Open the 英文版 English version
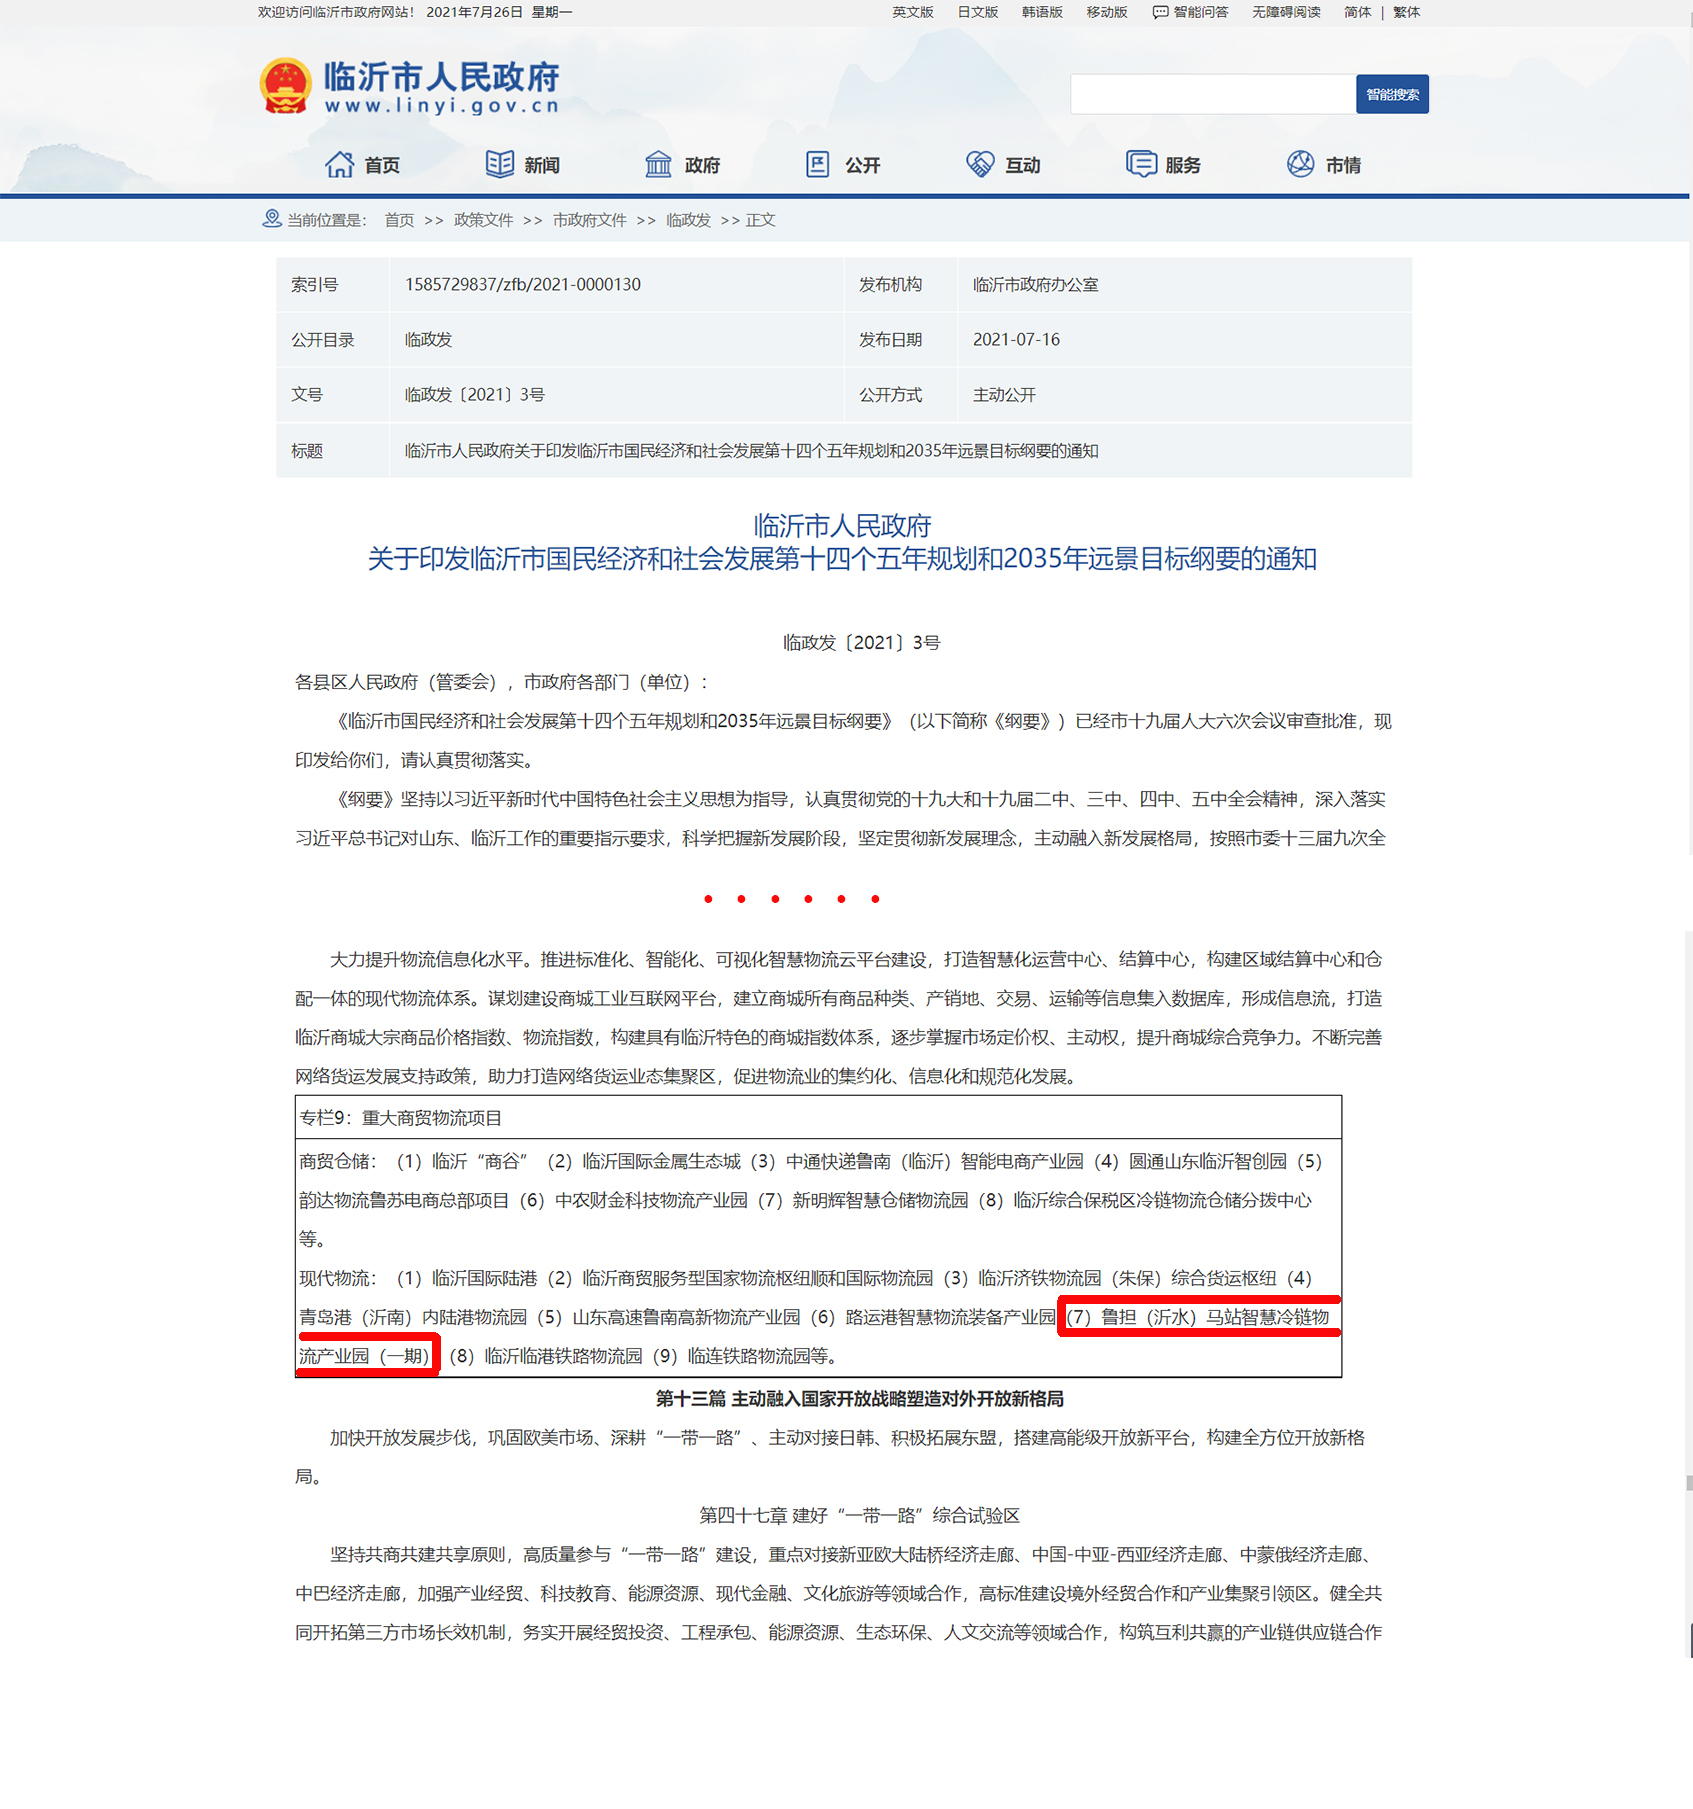This screenshot has width=1693, height=1809. pyautogui.click(x=912, y=12)
